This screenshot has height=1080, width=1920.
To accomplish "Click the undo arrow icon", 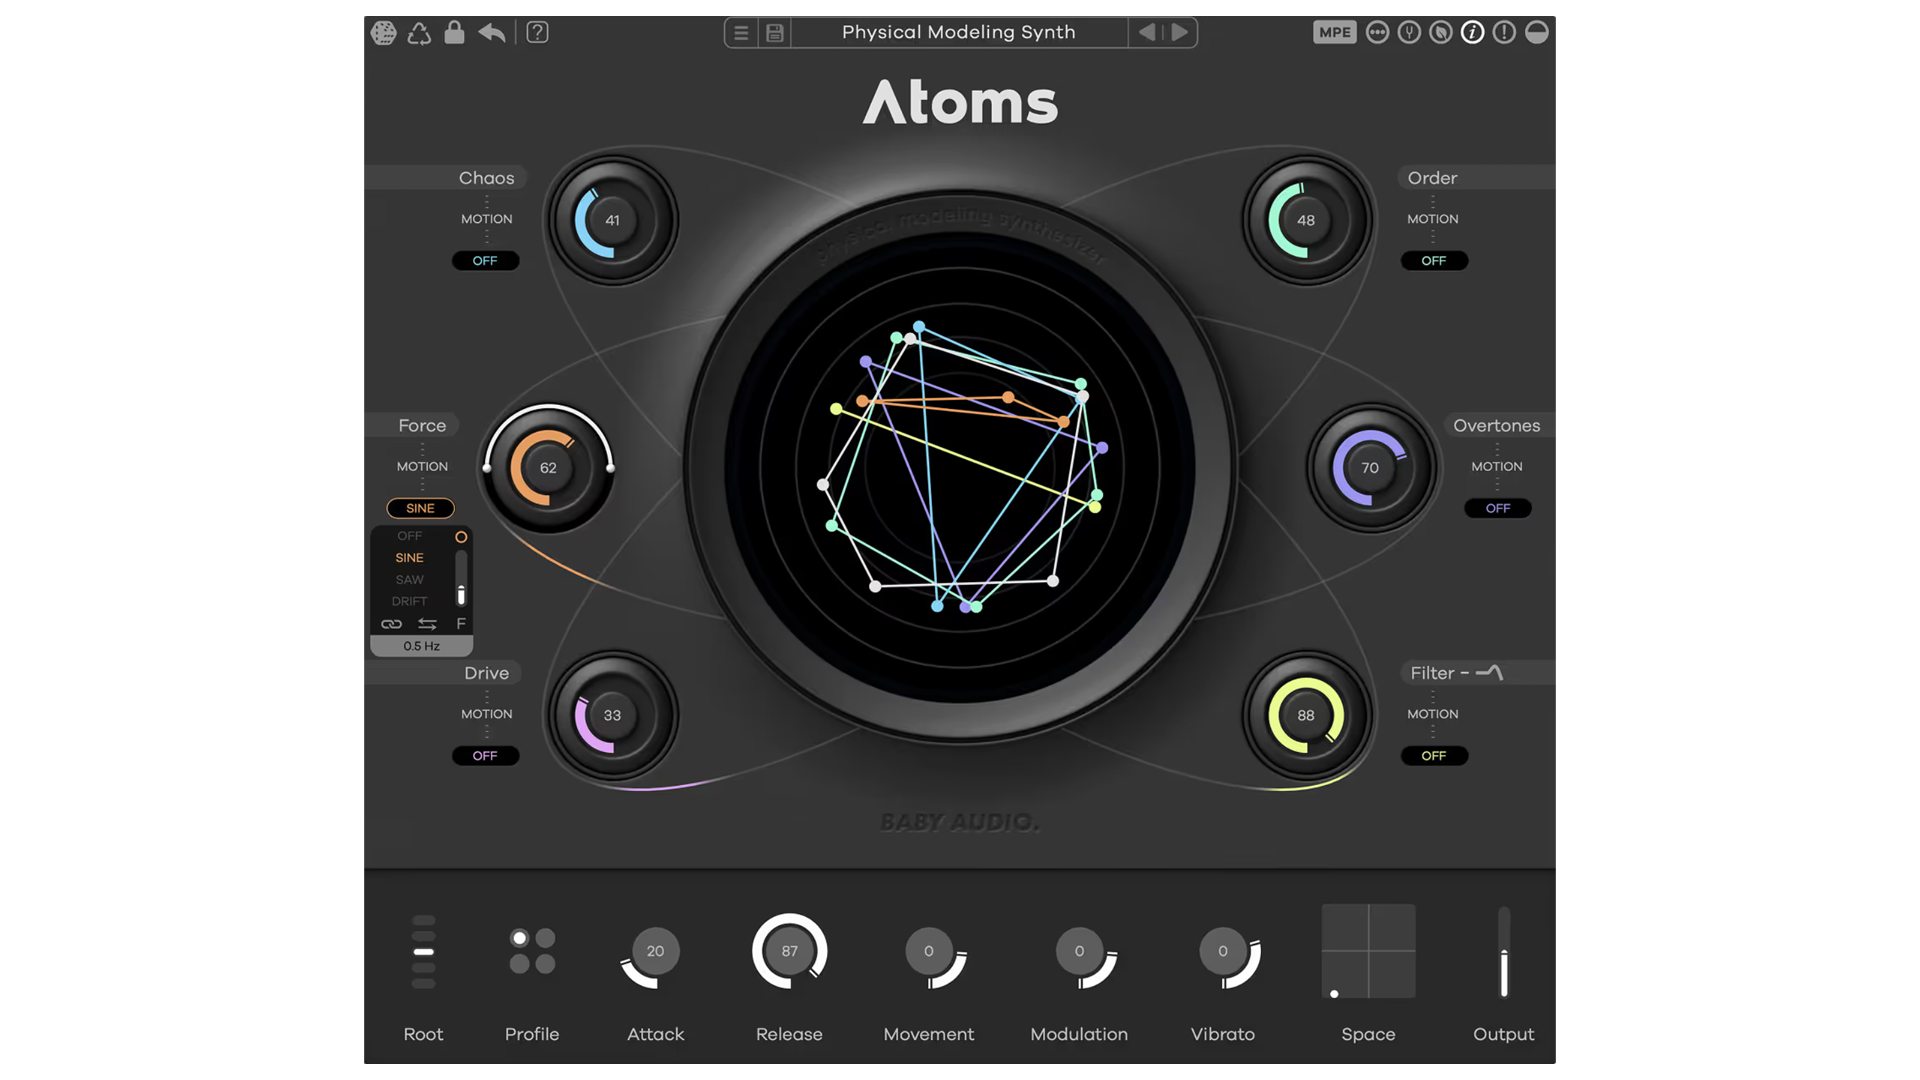I will 492,33.
